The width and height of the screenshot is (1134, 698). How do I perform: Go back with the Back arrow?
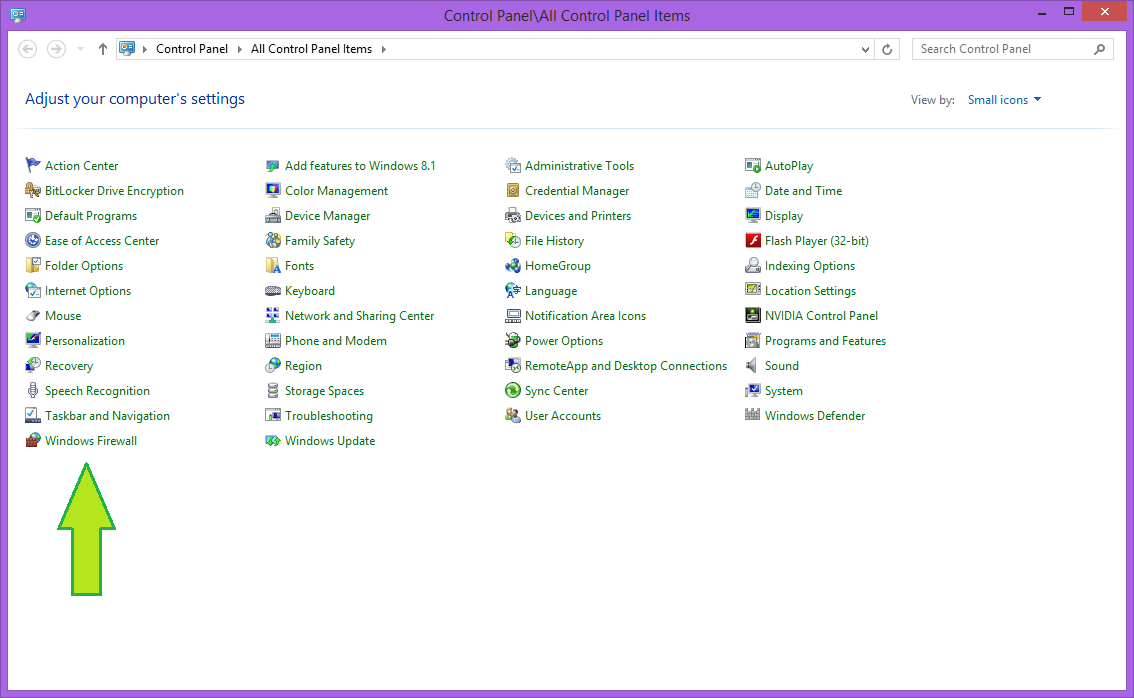click(27, 49)
